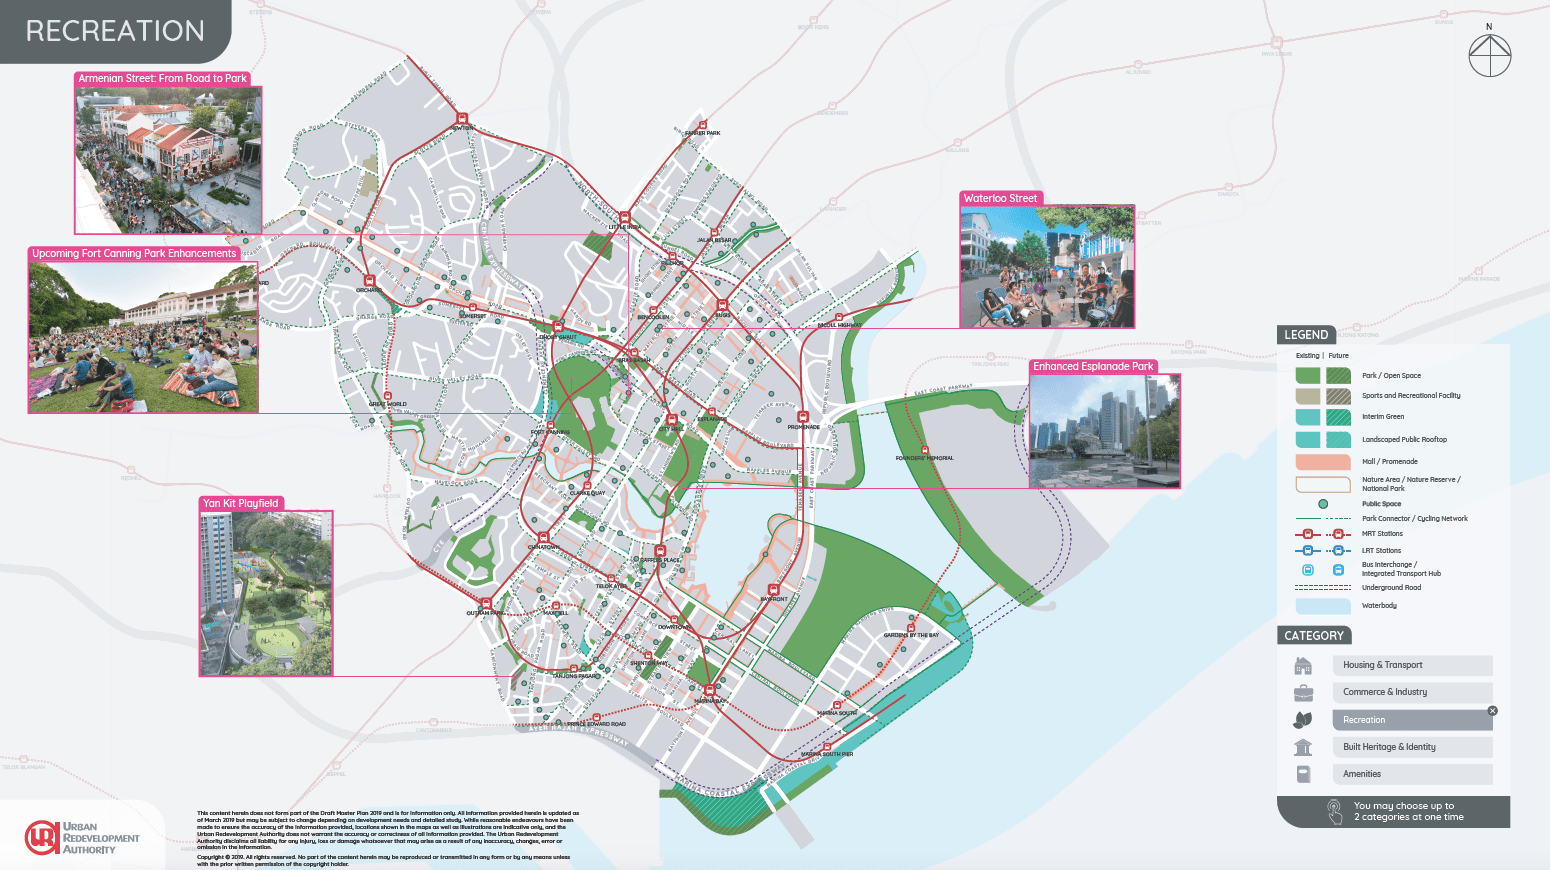Screen dimensions: 1550x870
Task: Click the Urban Redevelopment Authority logo
Action: (82, 838)
